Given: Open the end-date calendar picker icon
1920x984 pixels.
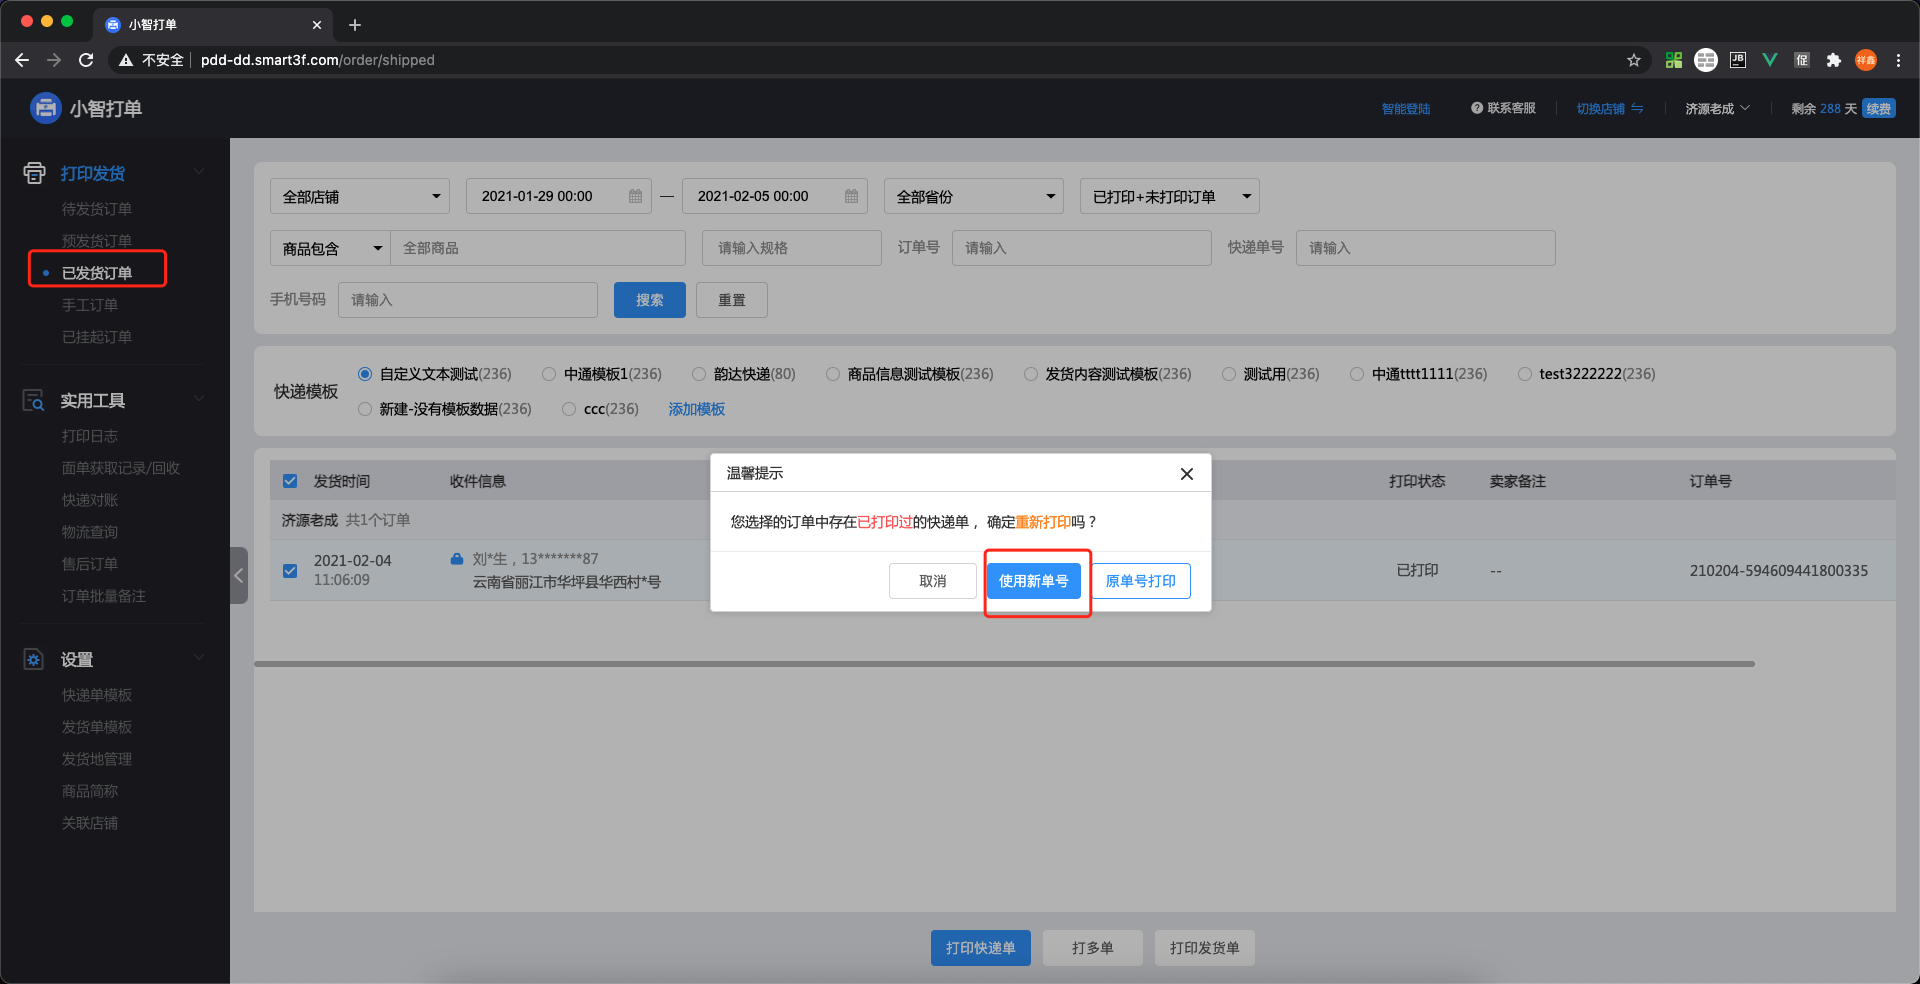Looking at the screenshot, I should click(851, 196).
